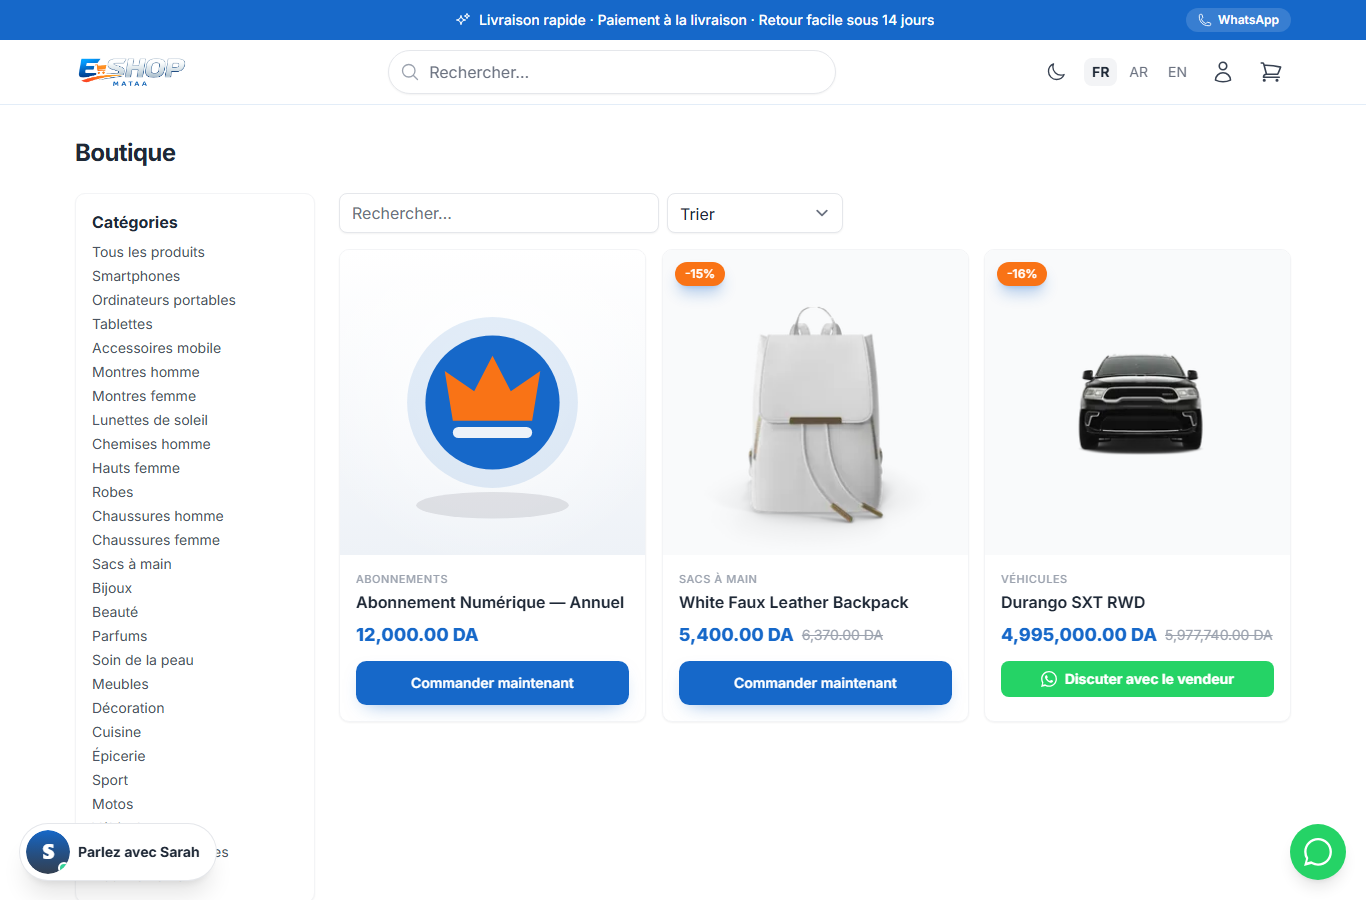Viewport: 1366px width, 900px height.
Task: Click the ABONNEMENTS card label
Action: pos(402,579)
